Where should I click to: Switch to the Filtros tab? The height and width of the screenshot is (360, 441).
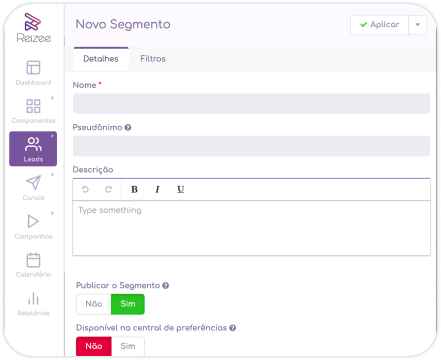coord(153,59)
